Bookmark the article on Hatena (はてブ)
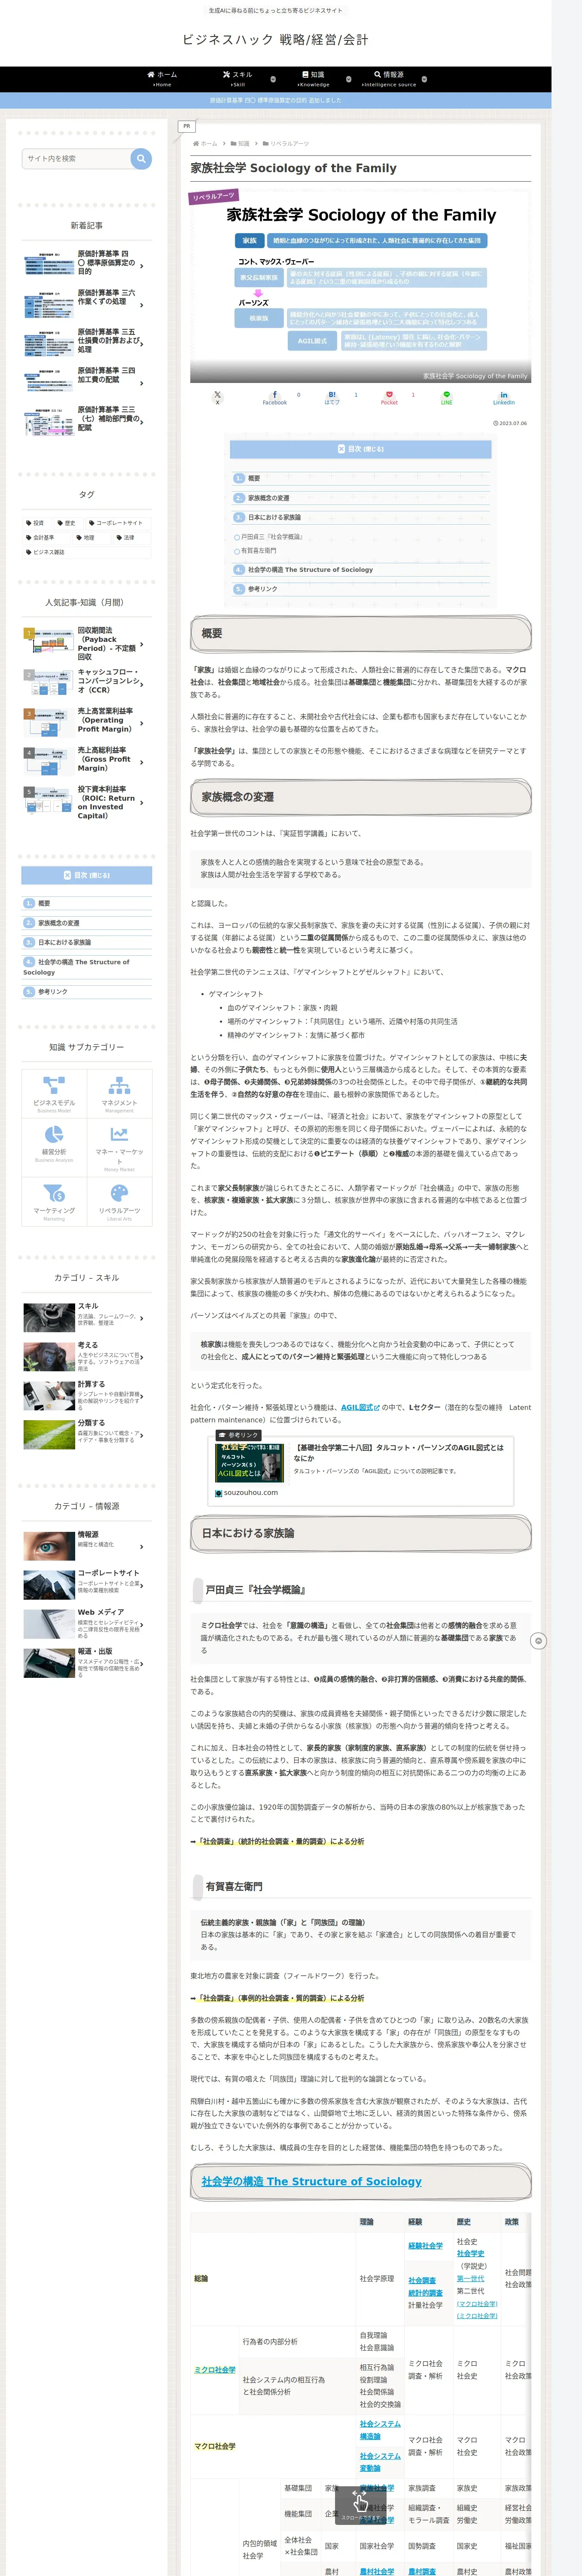The image size is (582, 2576). coord(332,397)
